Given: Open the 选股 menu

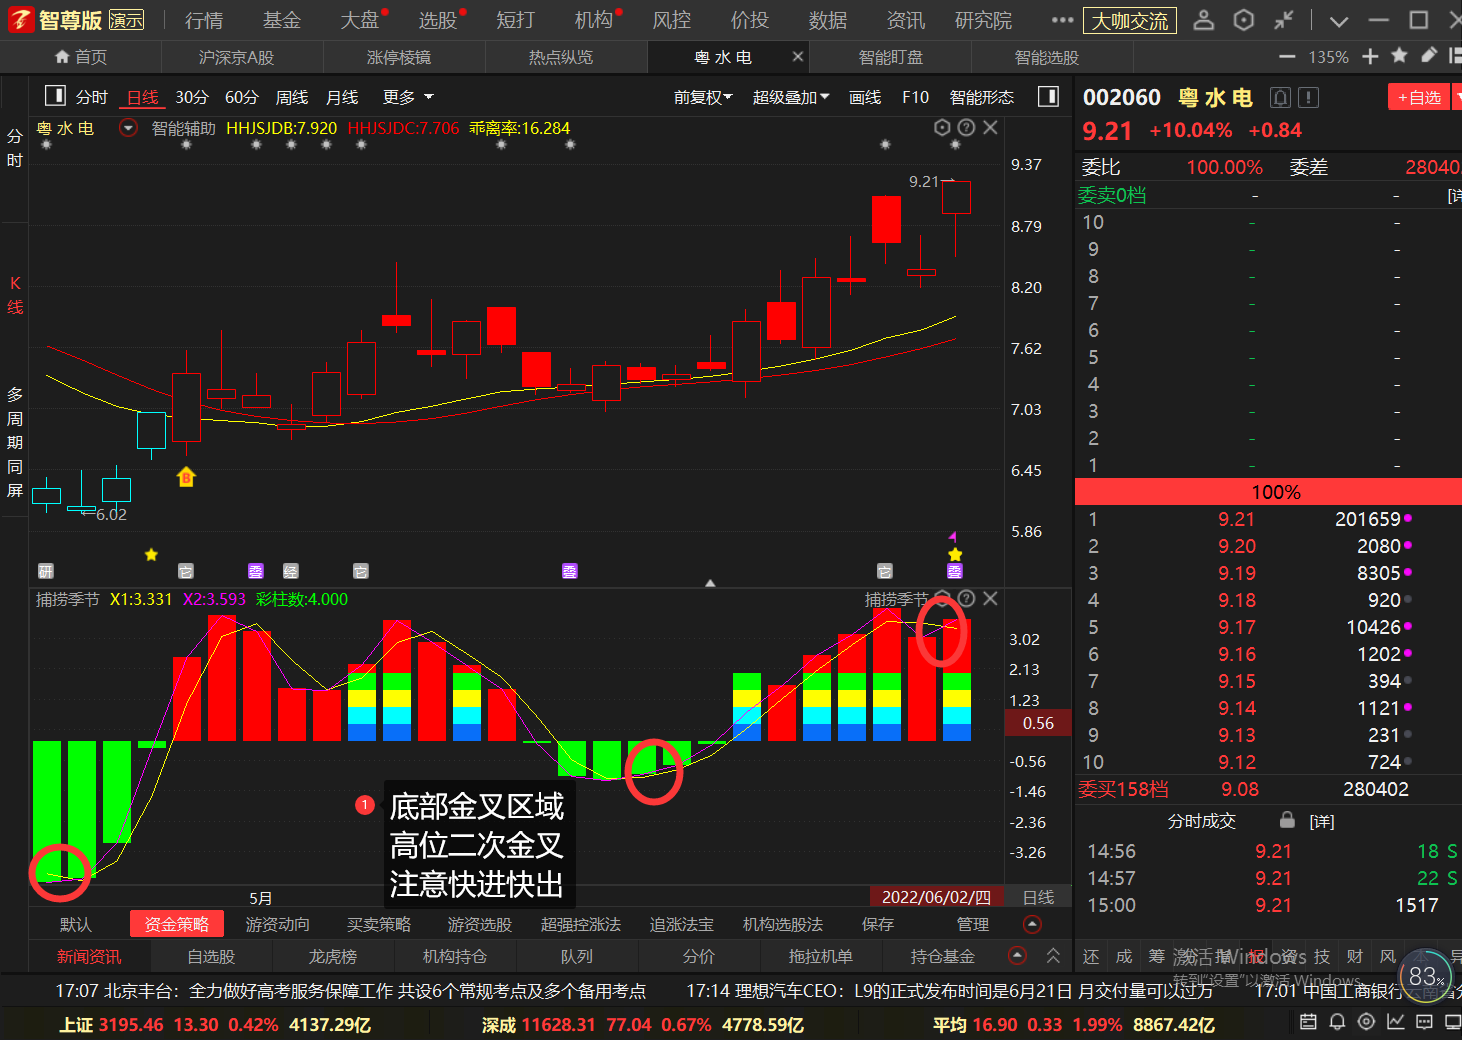Looking at the screenshot, I should pos(437,20).
